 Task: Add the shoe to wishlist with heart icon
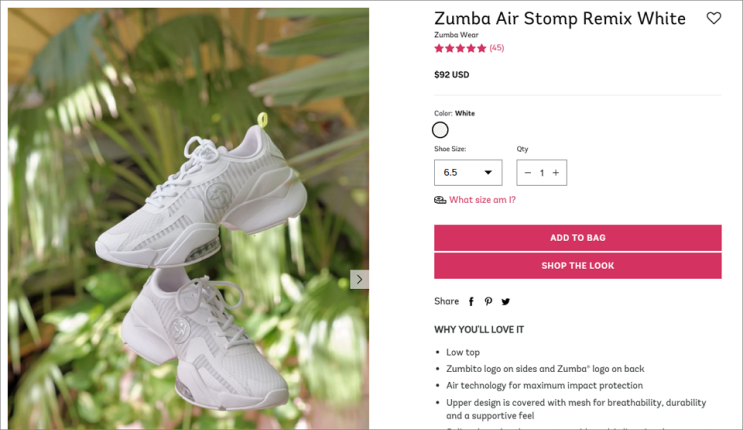tap(713, 18)
